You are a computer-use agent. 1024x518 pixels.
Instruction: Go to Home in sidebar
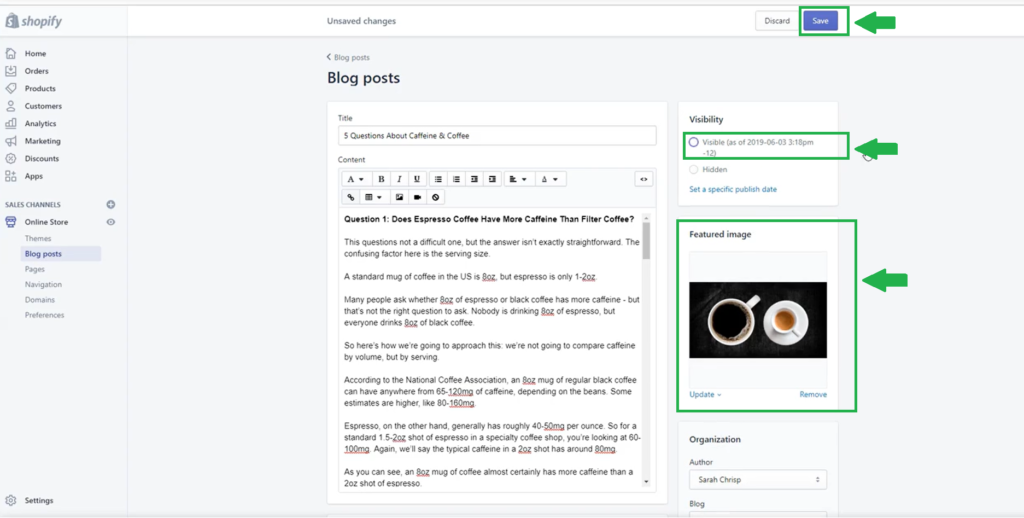35,54
